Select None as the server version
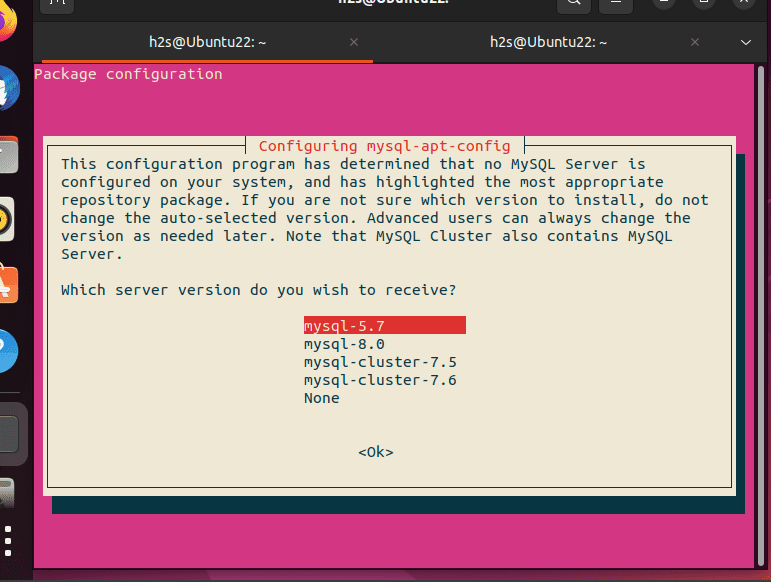The image size is (771, 582). tap(322, 398)
